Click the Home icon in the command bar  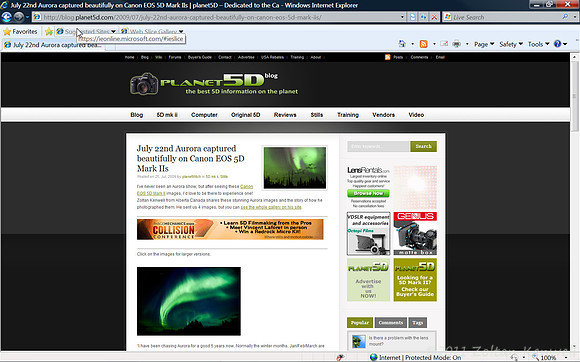402,44
